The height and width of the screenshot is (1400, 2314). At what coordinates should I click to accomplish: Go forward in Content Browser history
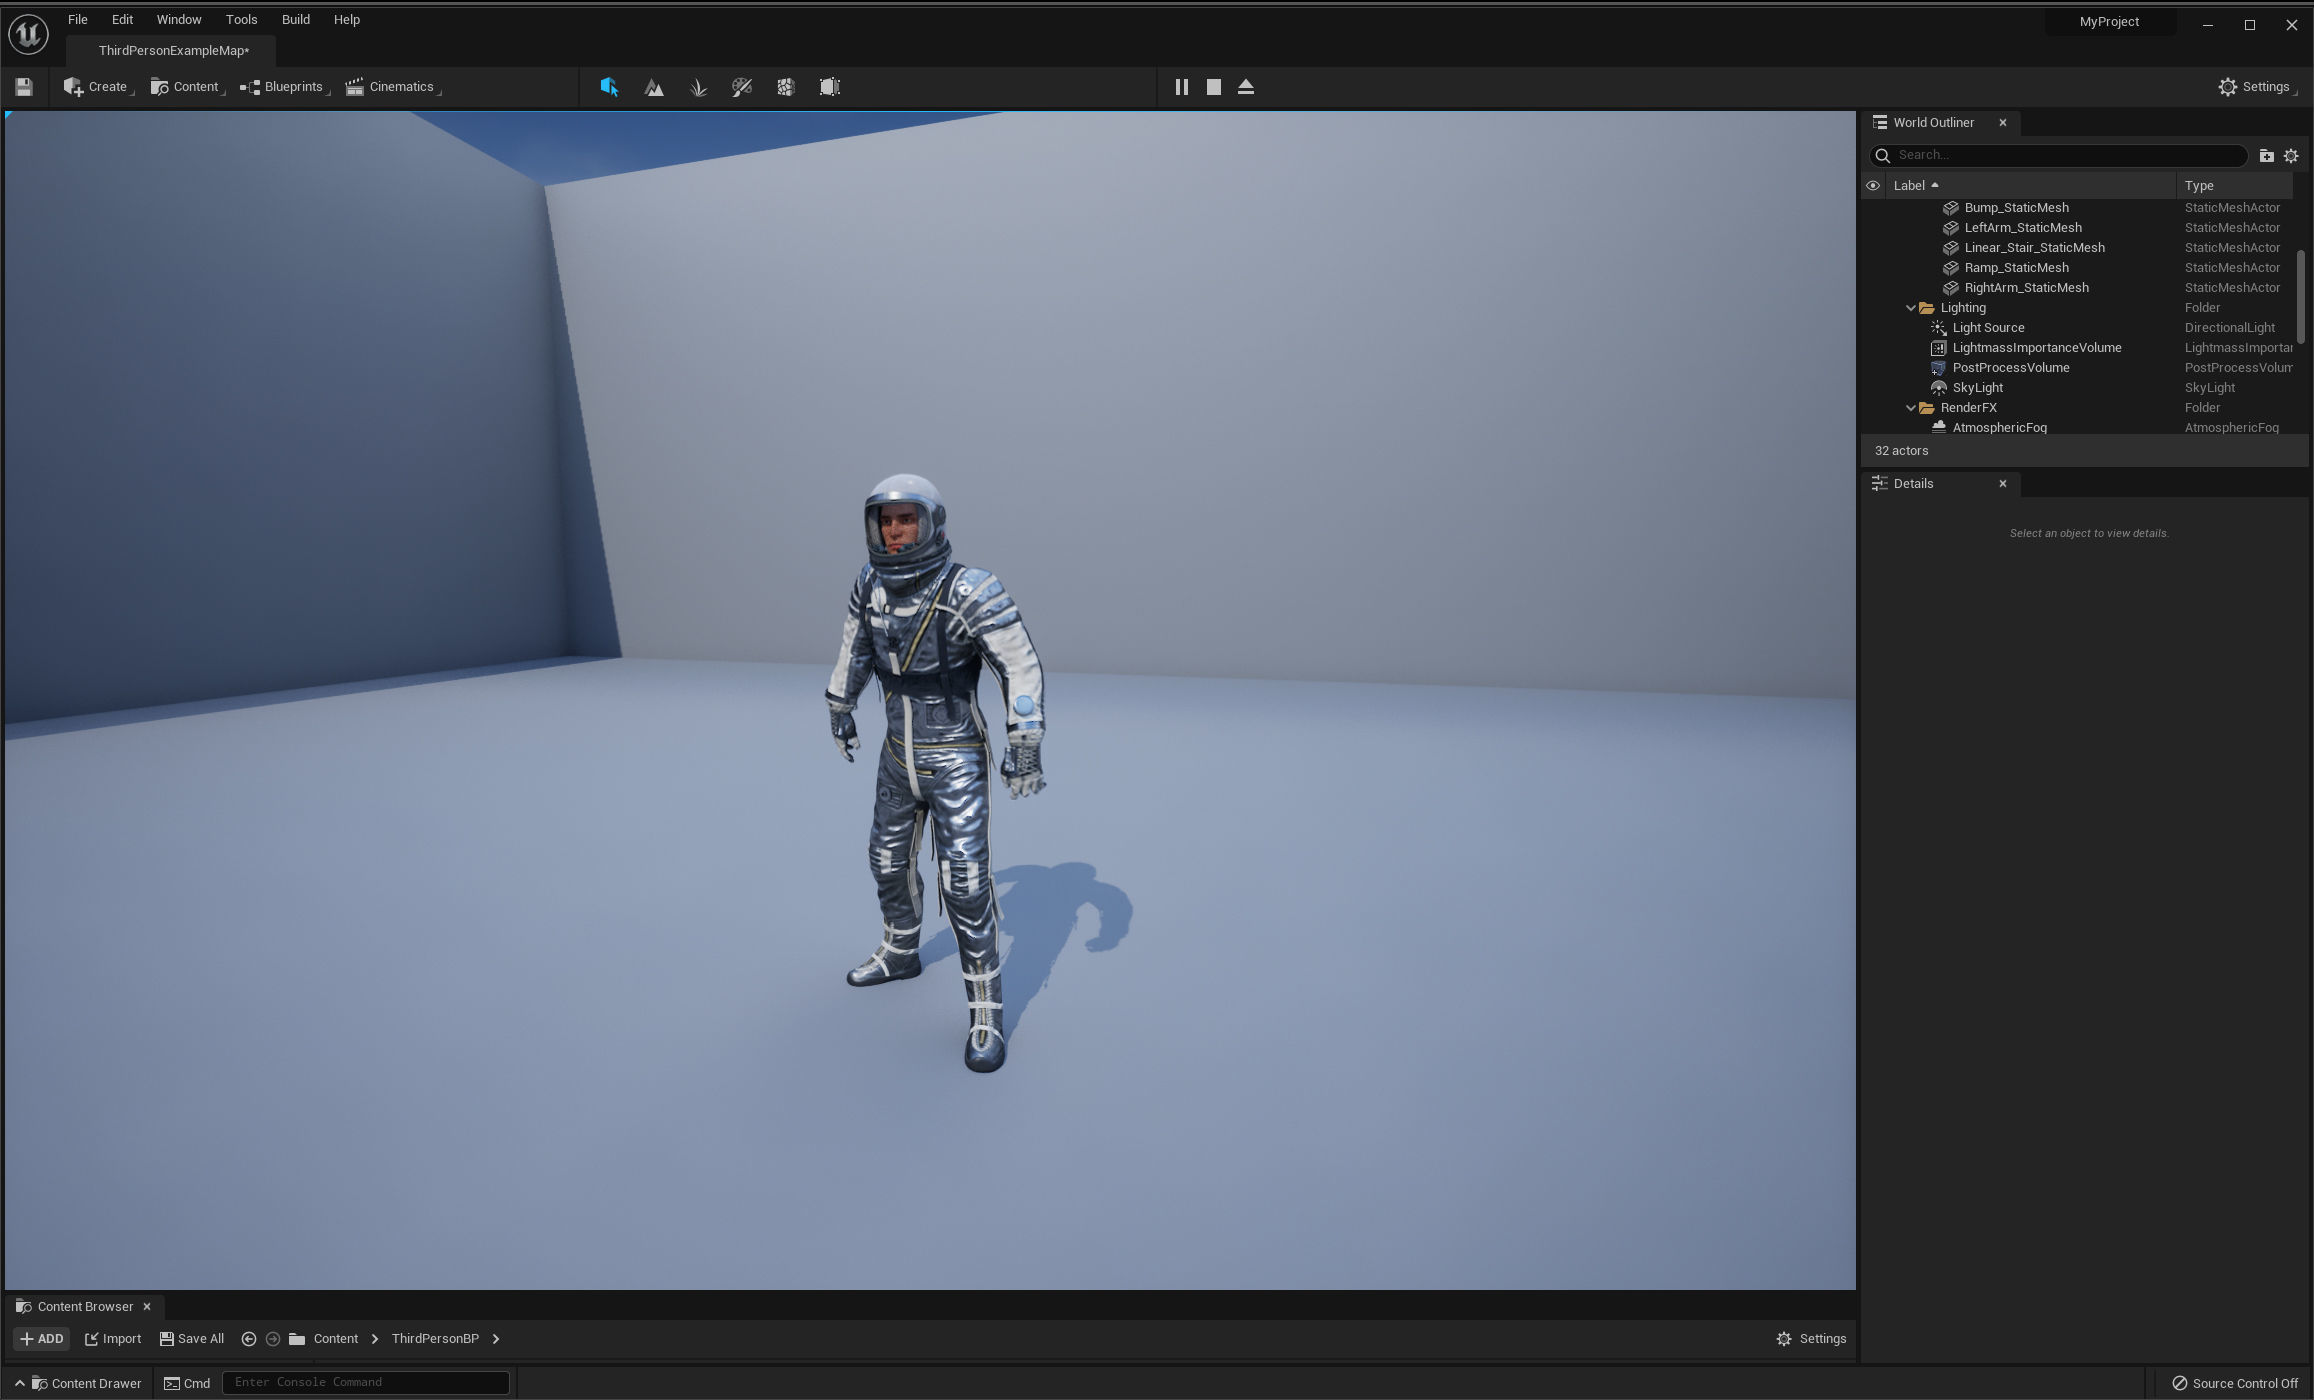pyautogui.click(x=273, y=1339)
